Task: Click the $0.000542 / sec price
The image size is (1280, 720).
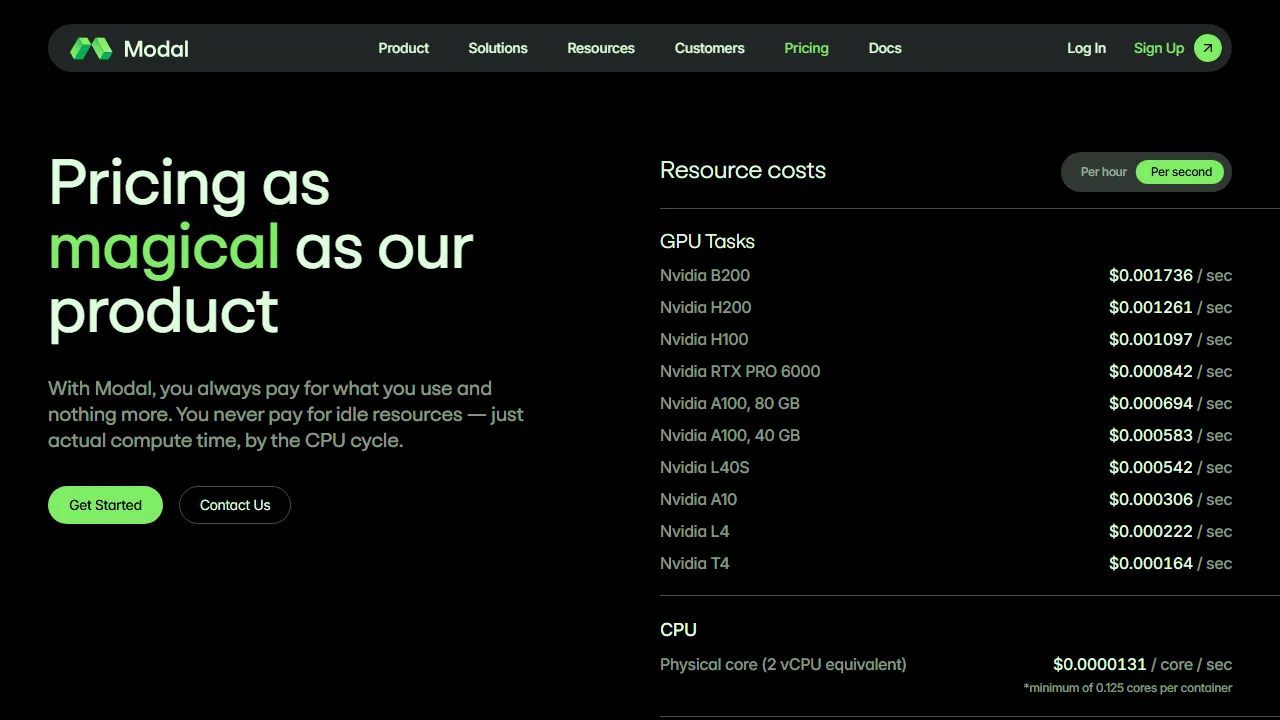Action: [1170, 467]
